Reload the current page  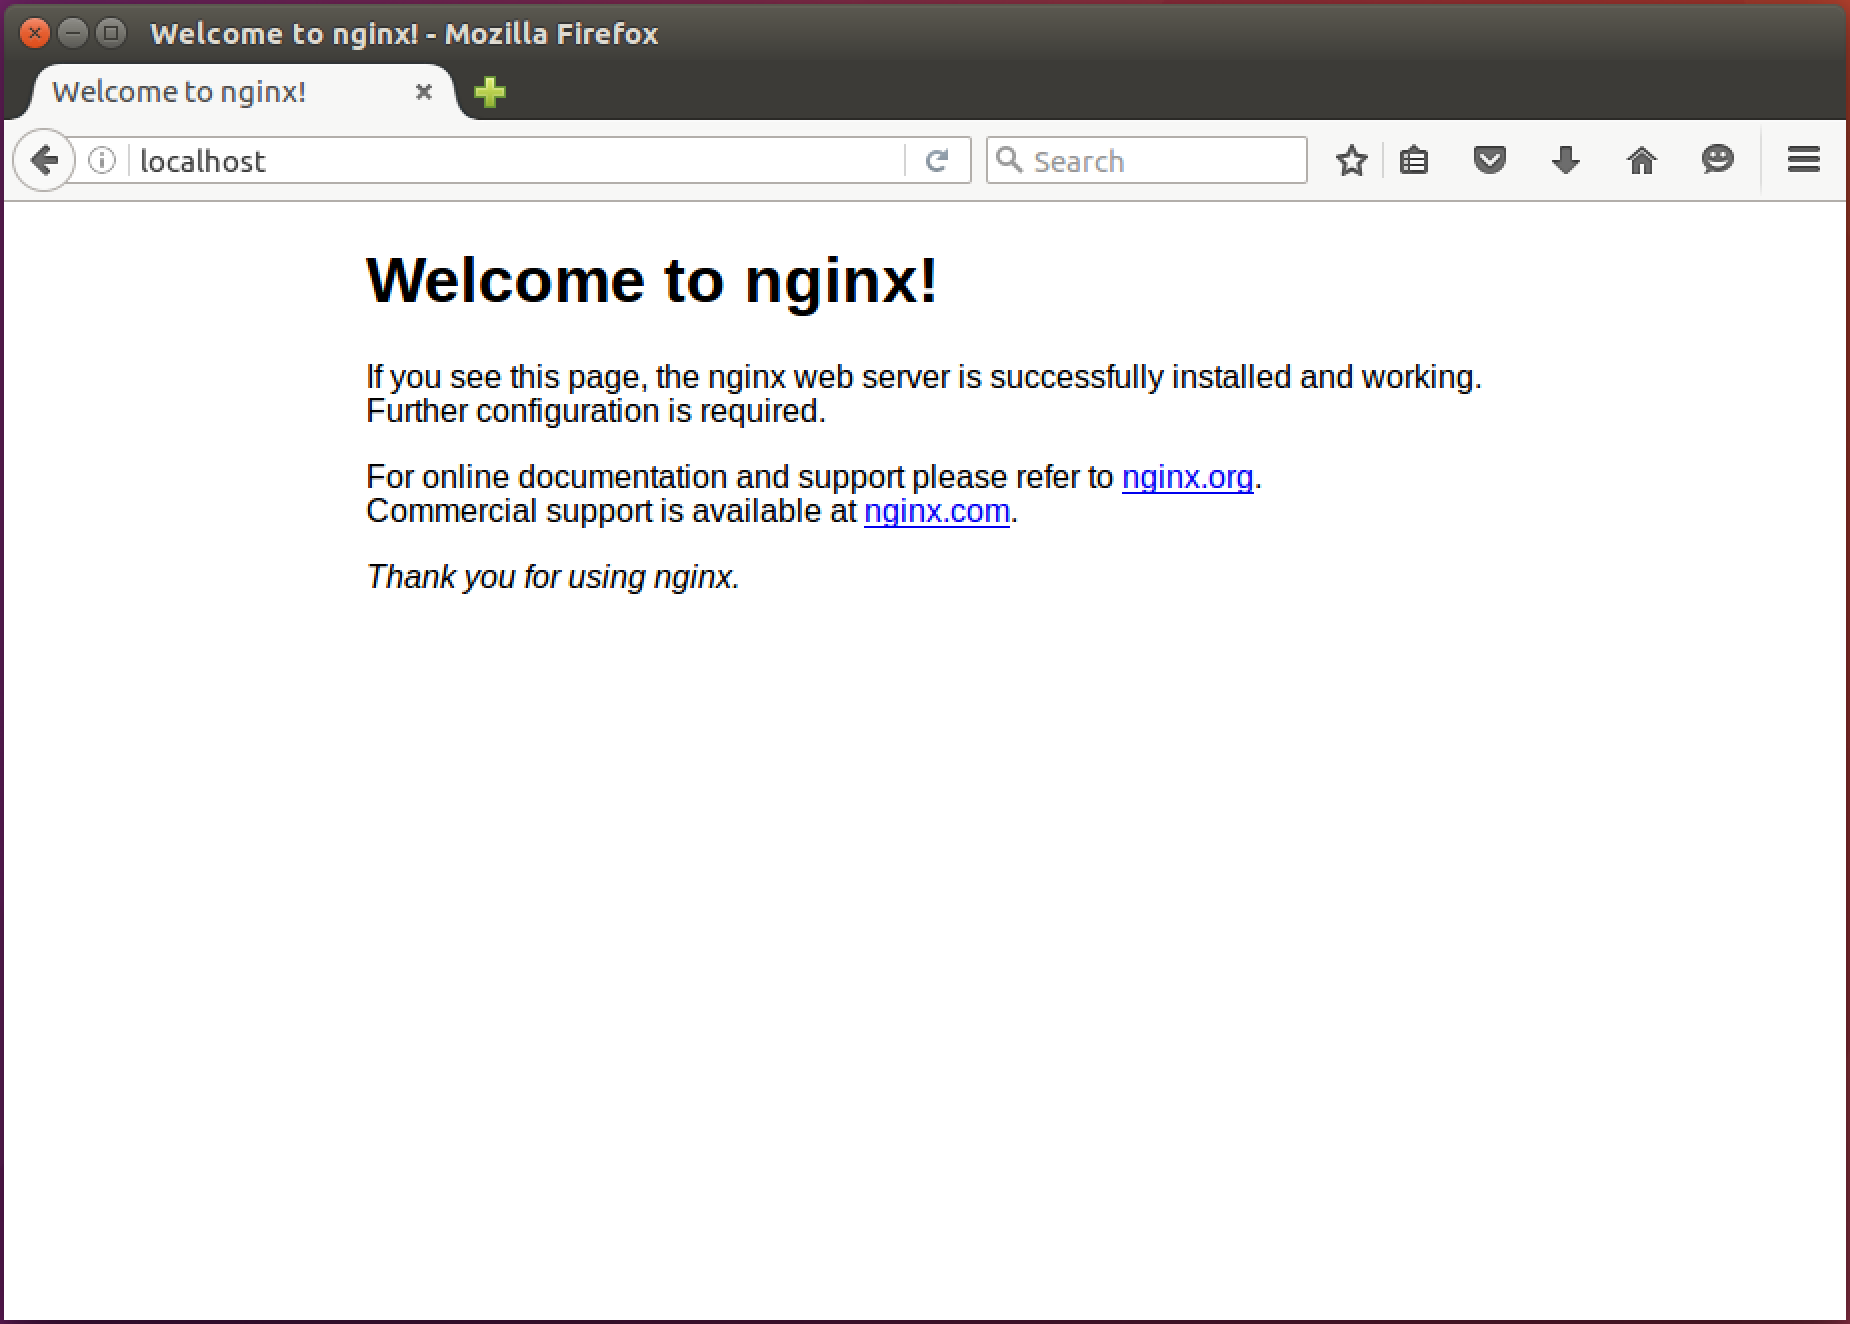(x=936, y=160)
